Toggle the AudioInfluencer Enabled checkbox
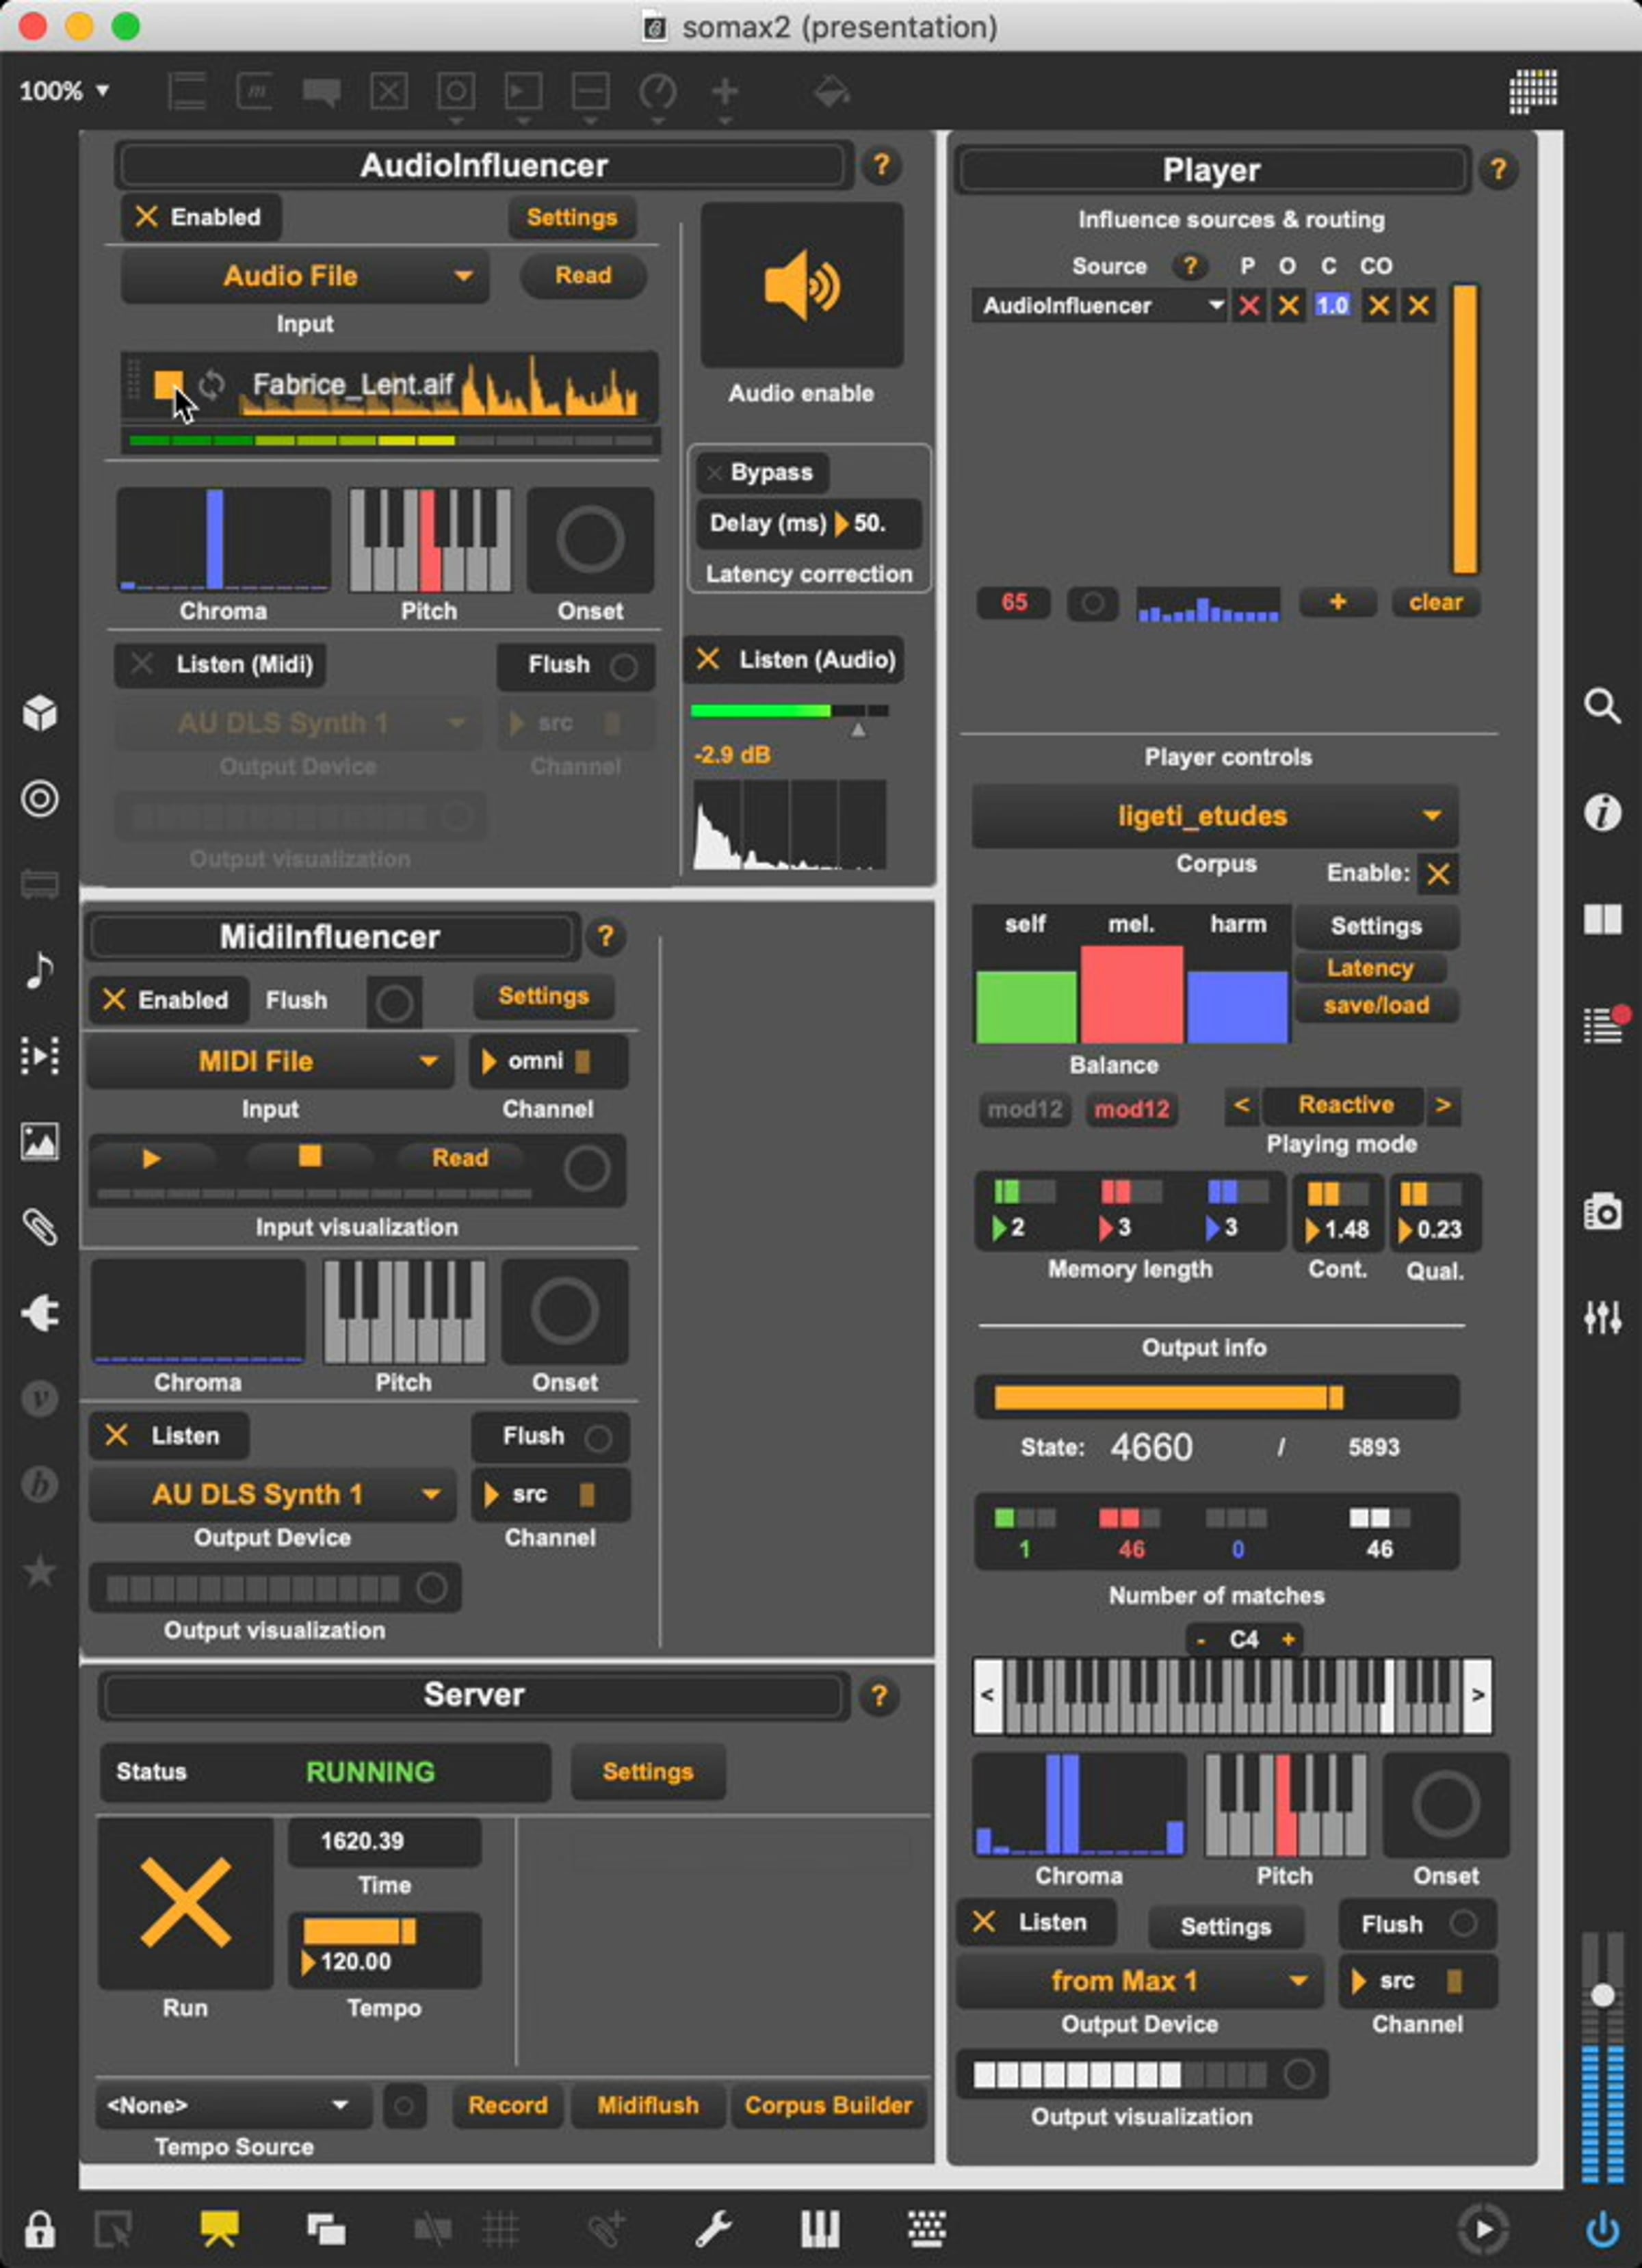Screen dimensions: 1642x2268 pyautogui.click(x=147, y=217)
